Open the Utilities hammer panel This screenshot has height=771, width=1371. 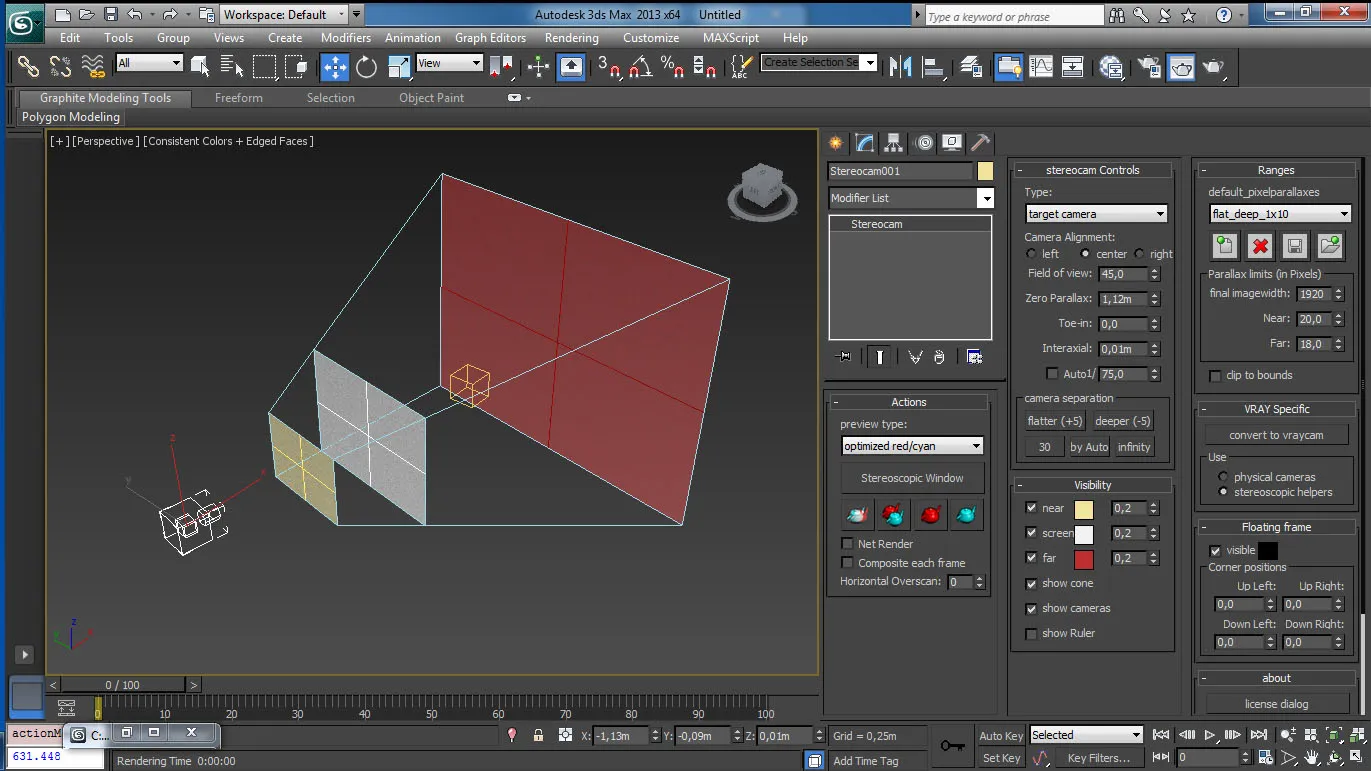pos(981,143)
